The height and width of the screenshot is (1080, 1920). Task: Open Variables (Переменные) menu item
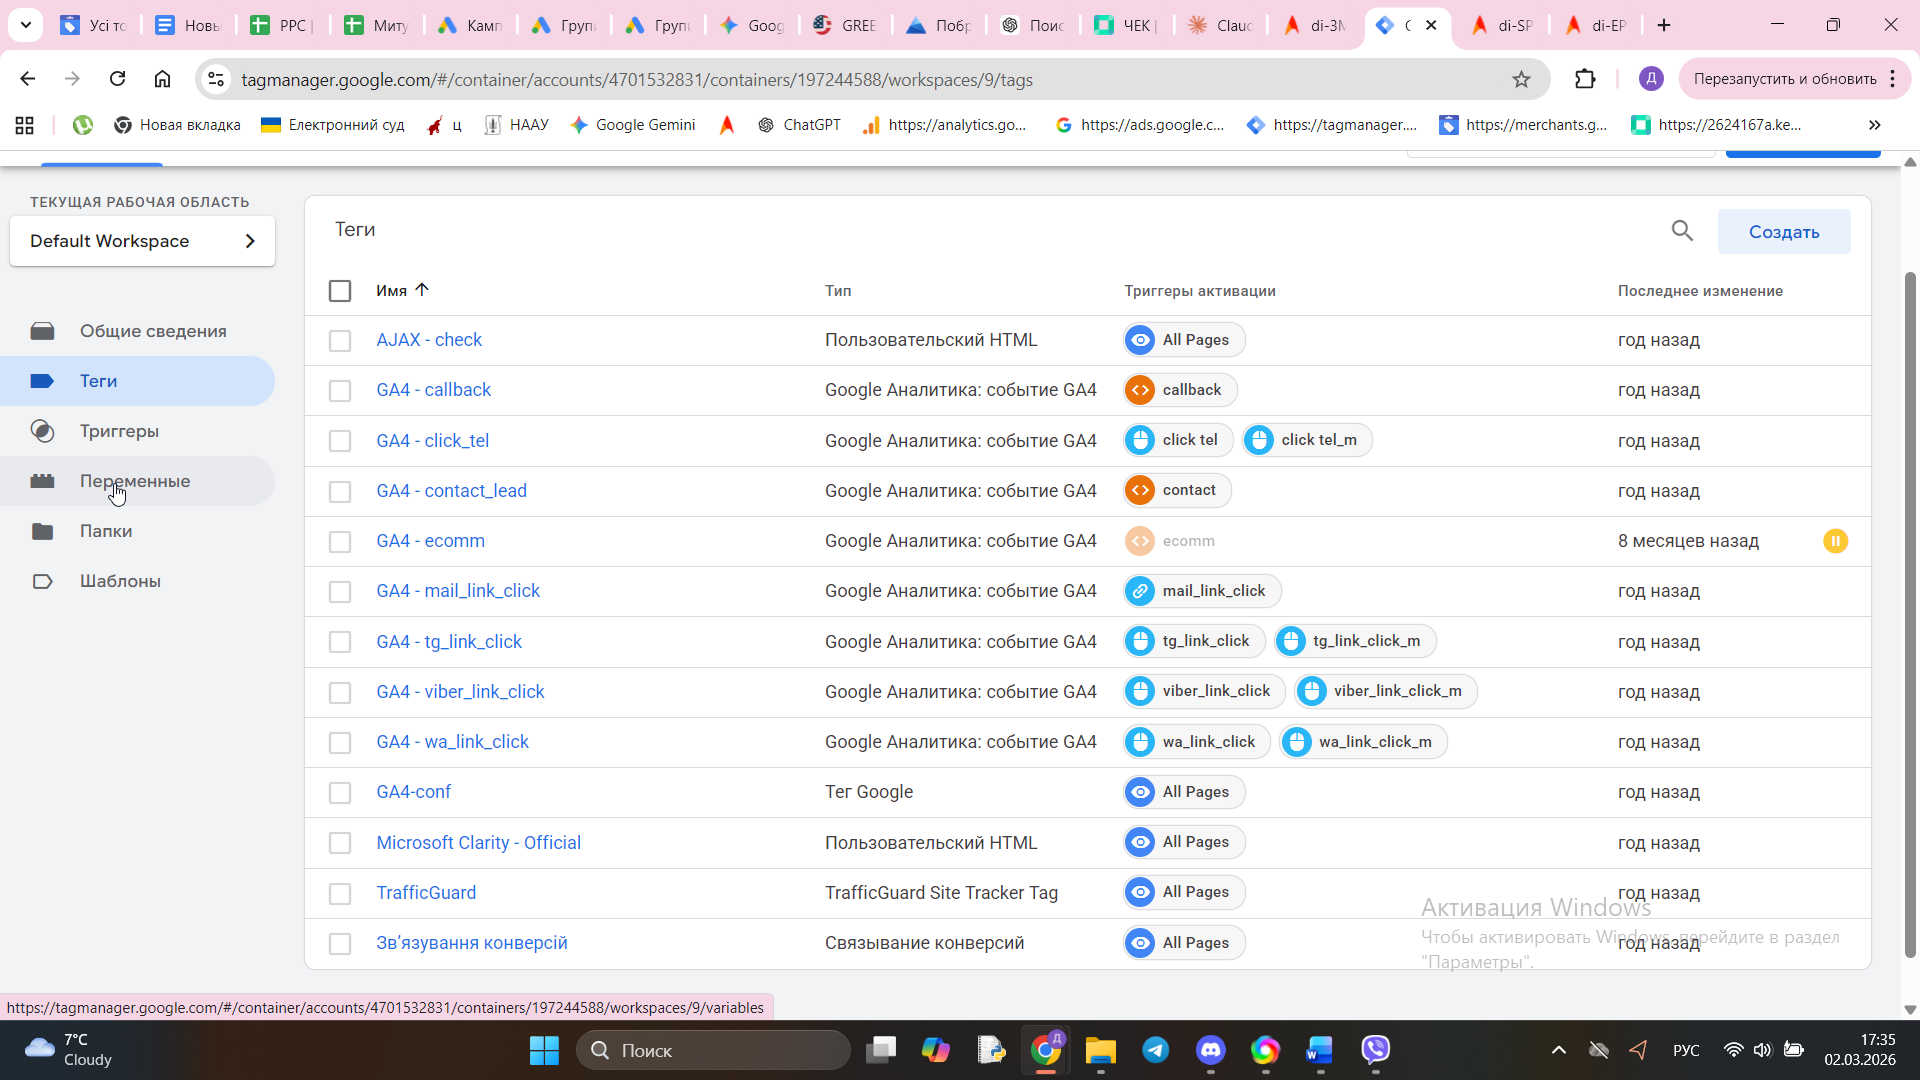(x=135, y=481)
